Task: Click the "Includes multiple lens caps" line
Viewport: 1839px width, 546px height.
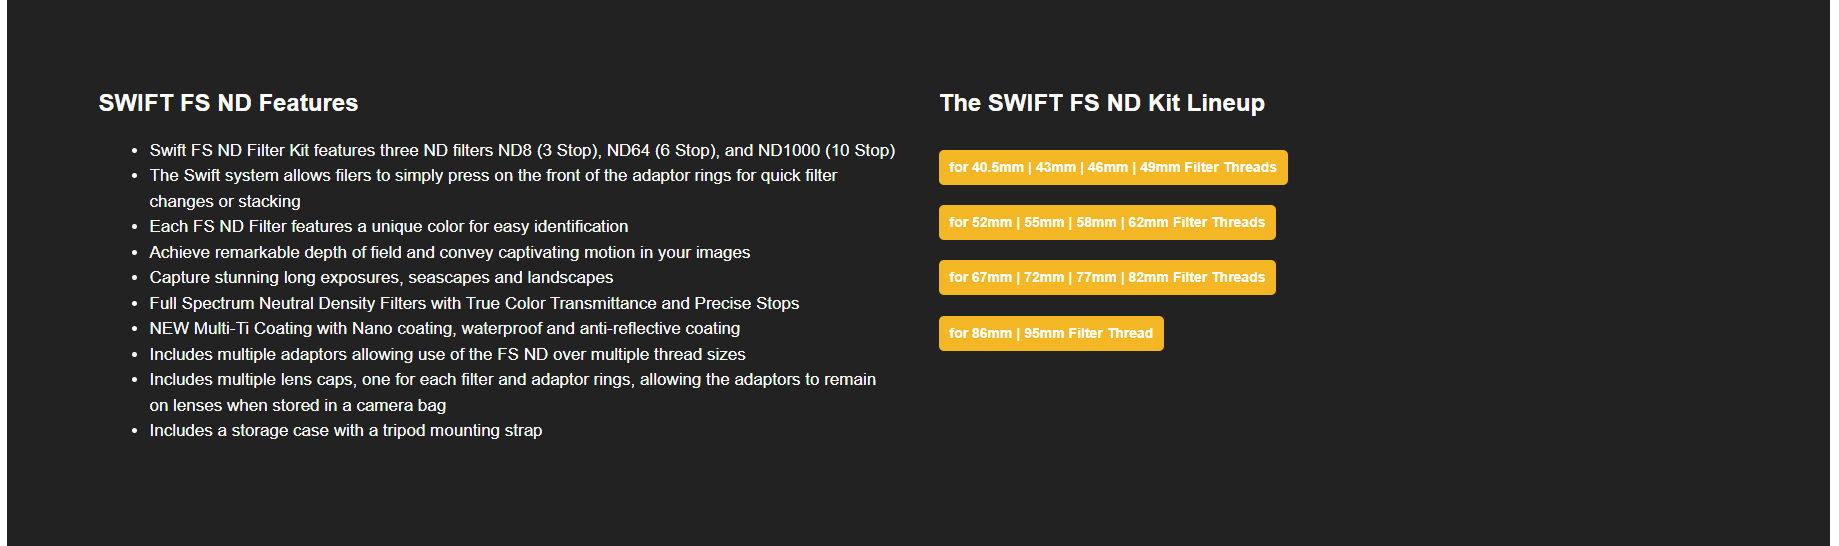Action: [x=512, y=379]
